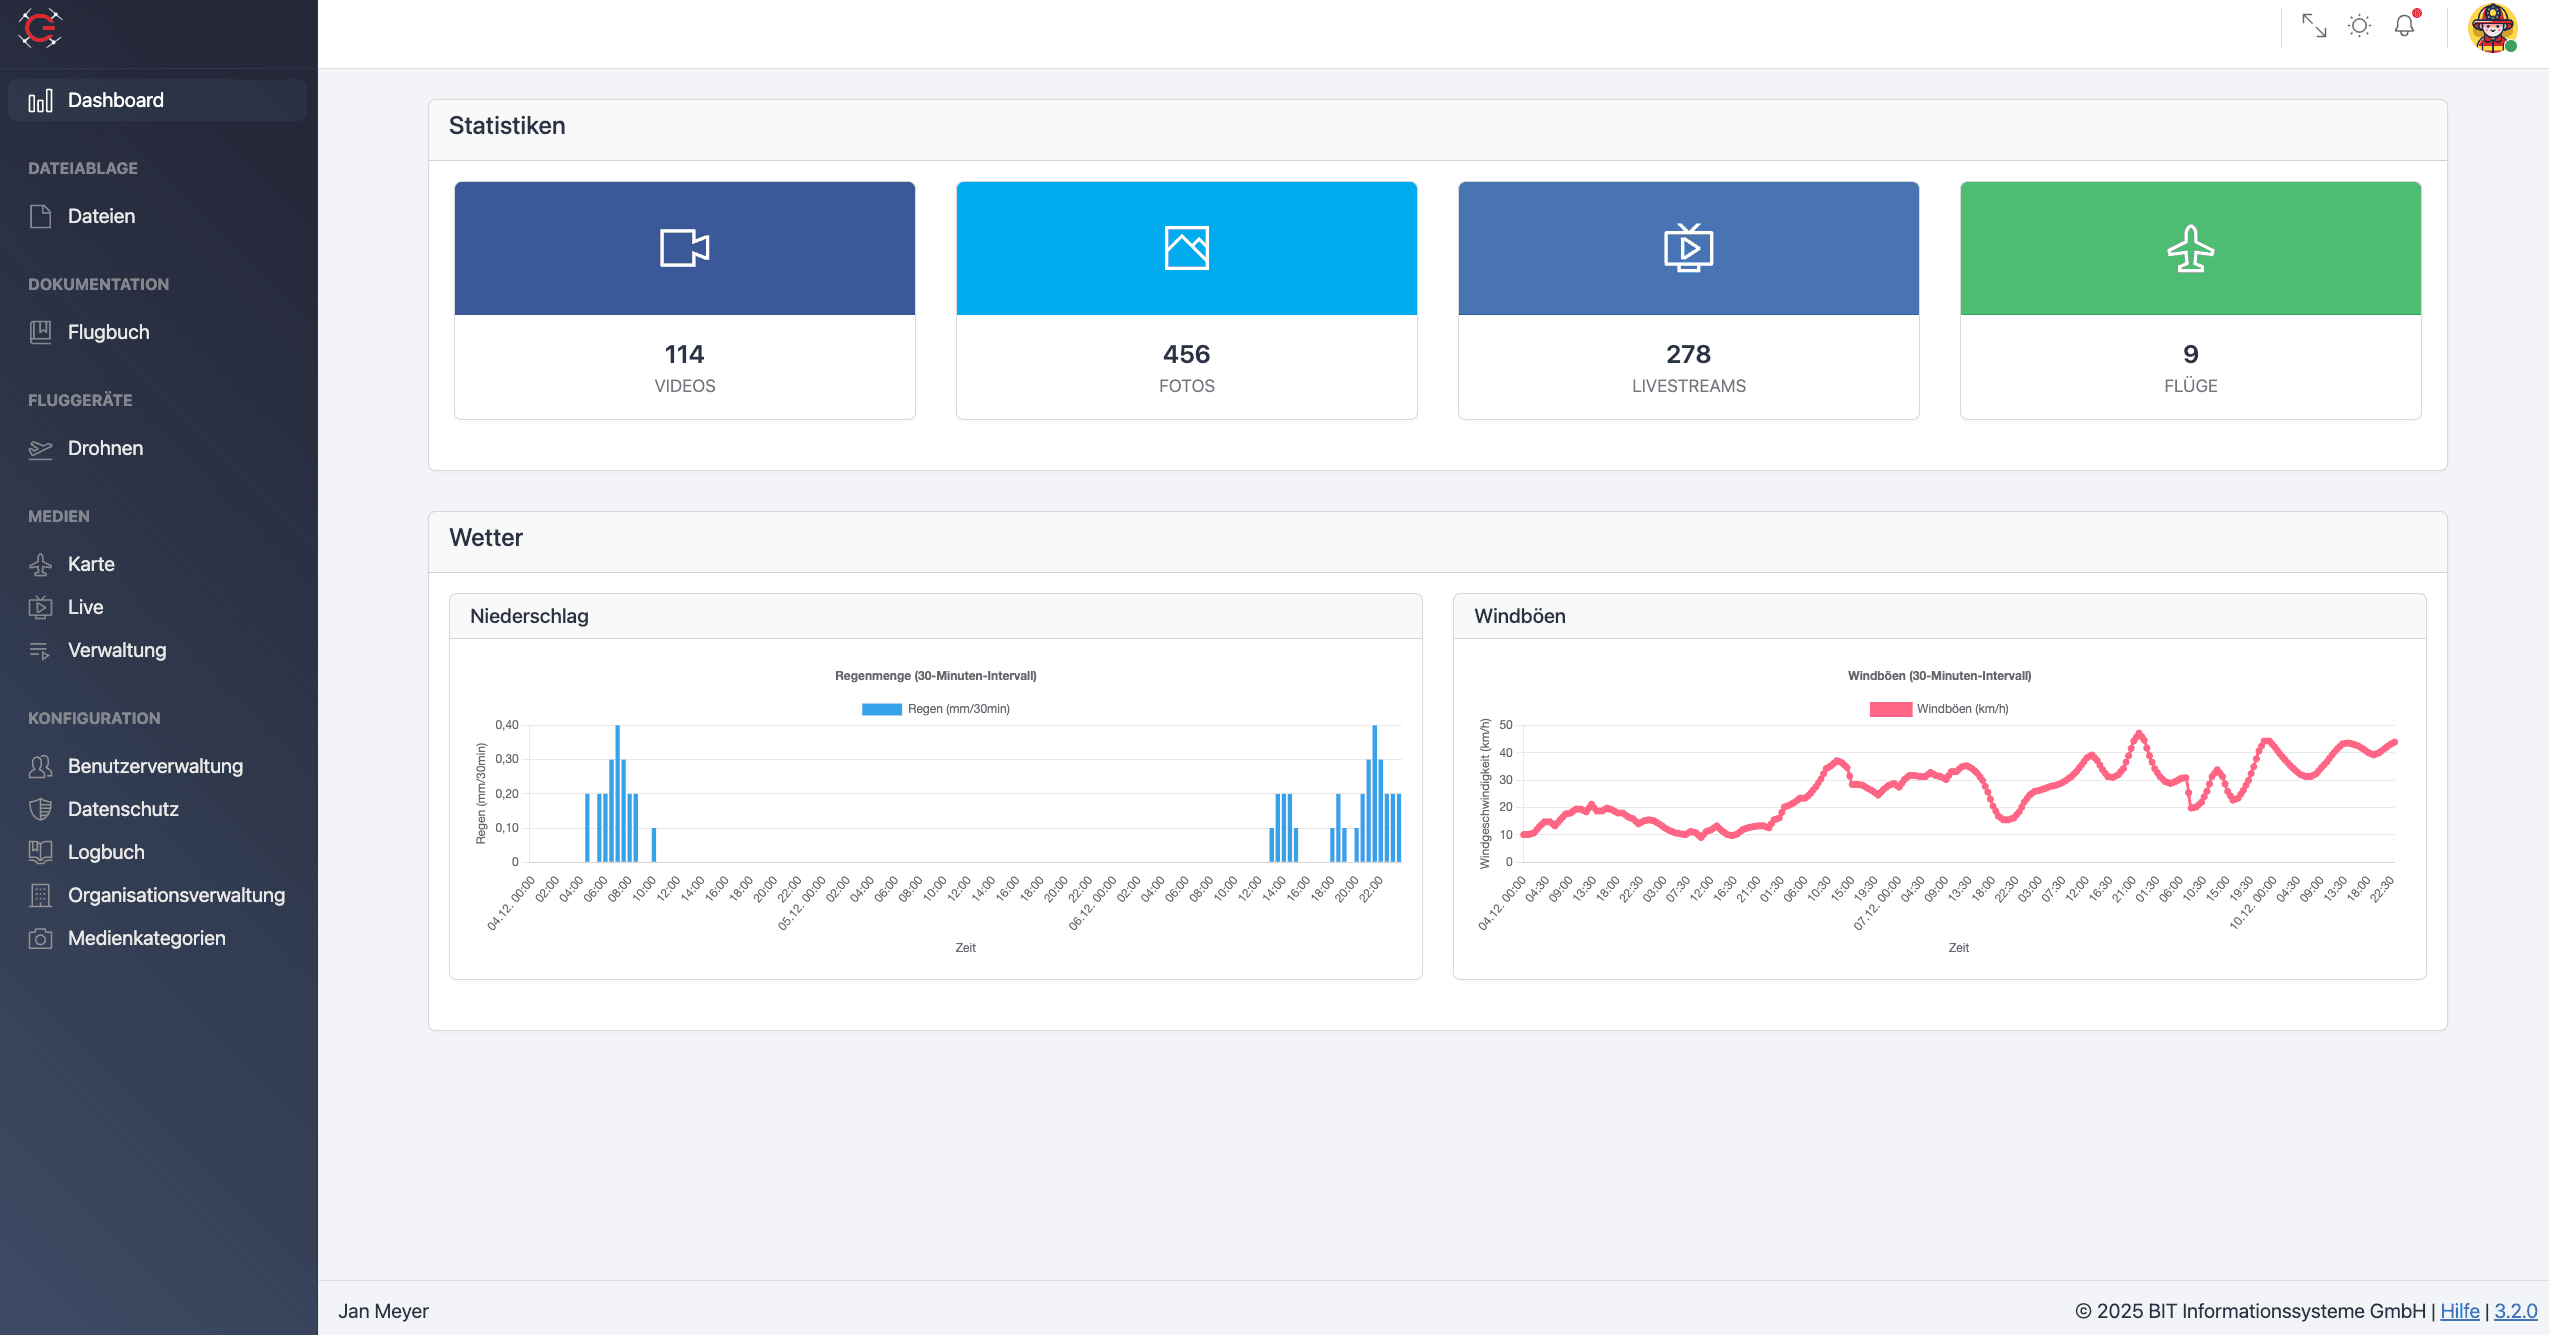Click the photo image icon tile

point(1186,248)
